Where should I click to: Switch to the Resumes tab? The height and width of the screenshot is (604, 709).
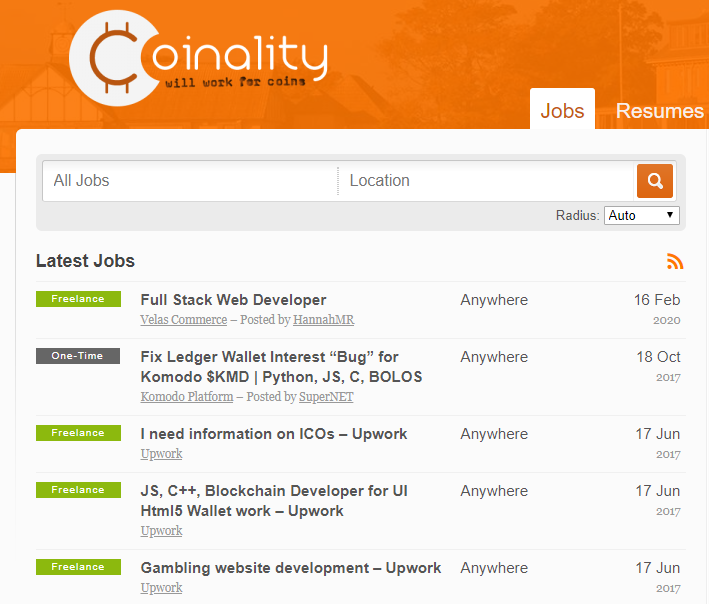(659, 111)
